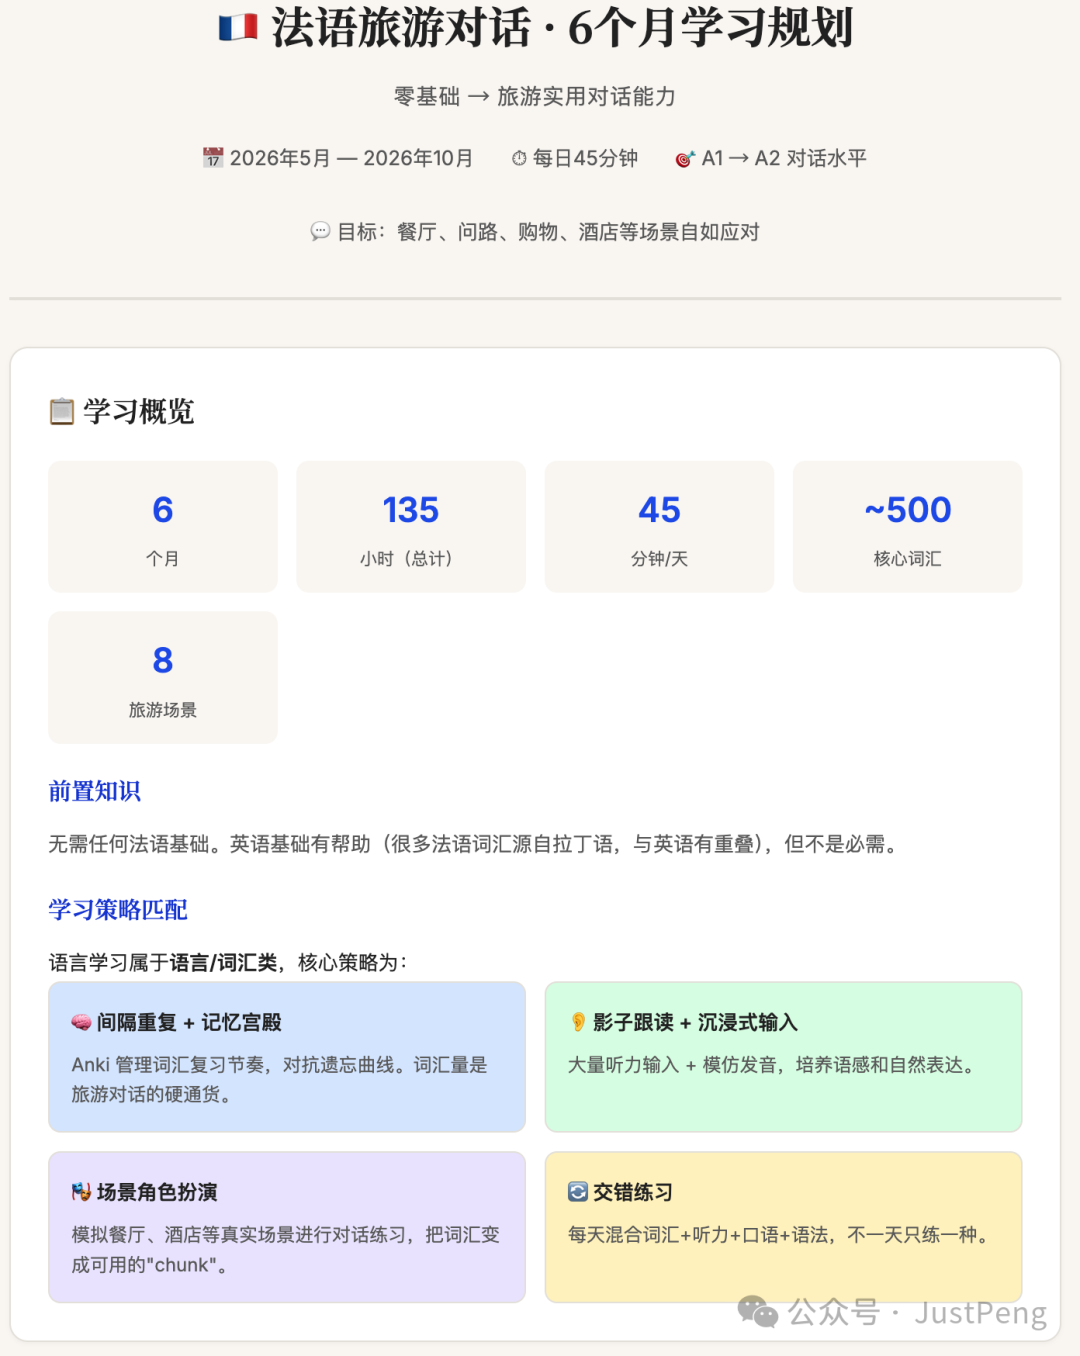This screenshot has width=1080, height=1356.
Task: Click the text A1 → A2 对话水平
Action: point(784,158)
